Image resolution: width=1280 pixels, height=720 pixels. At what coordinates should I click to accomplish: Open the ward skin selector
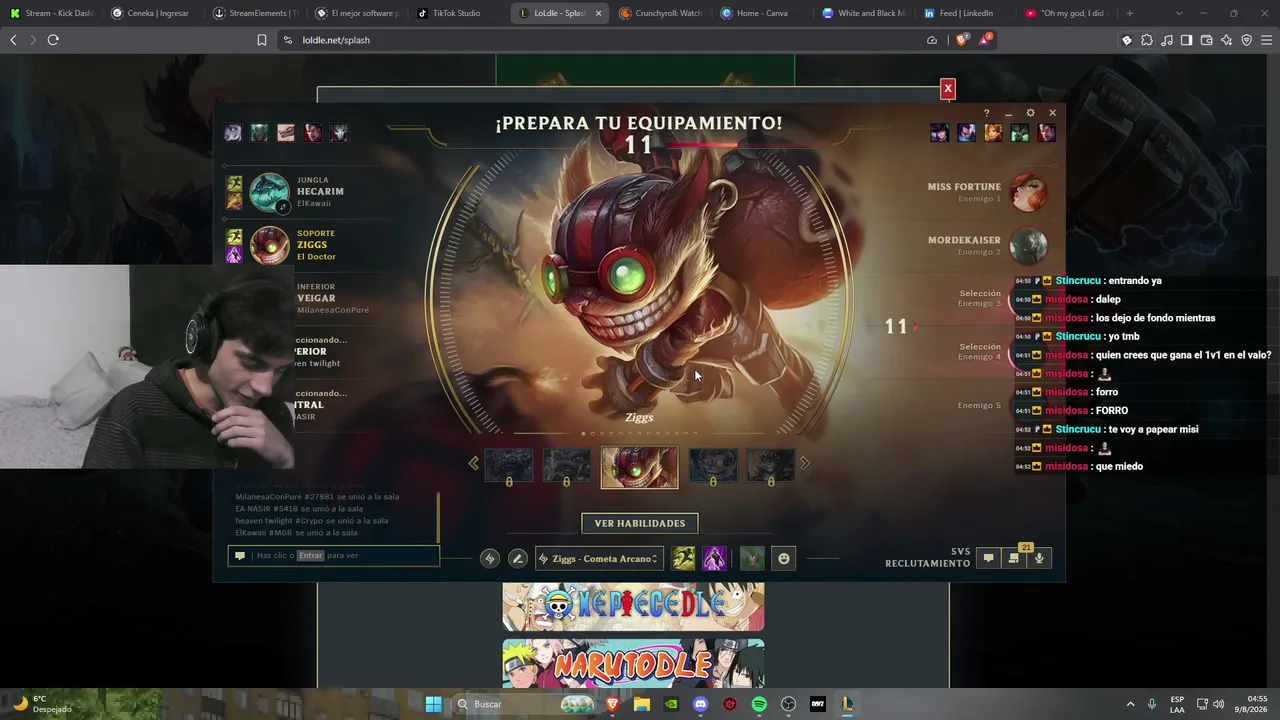(x=752, y=558)
